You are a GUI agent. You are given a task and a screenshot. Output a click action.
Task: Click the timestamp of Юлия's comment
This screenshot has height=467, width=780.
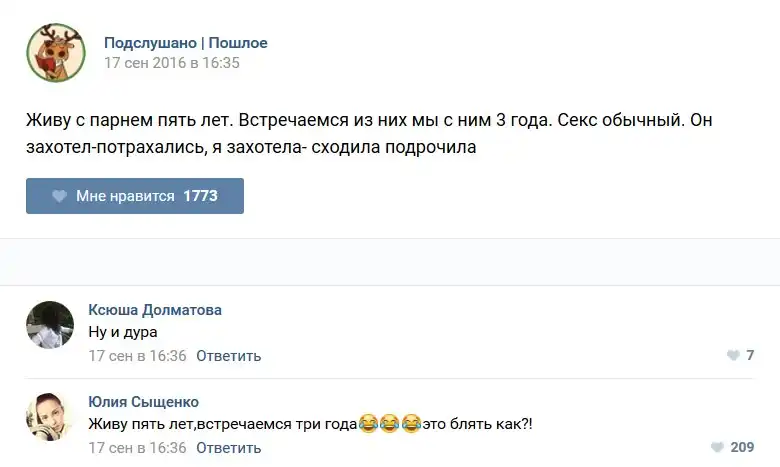point(138,448)
